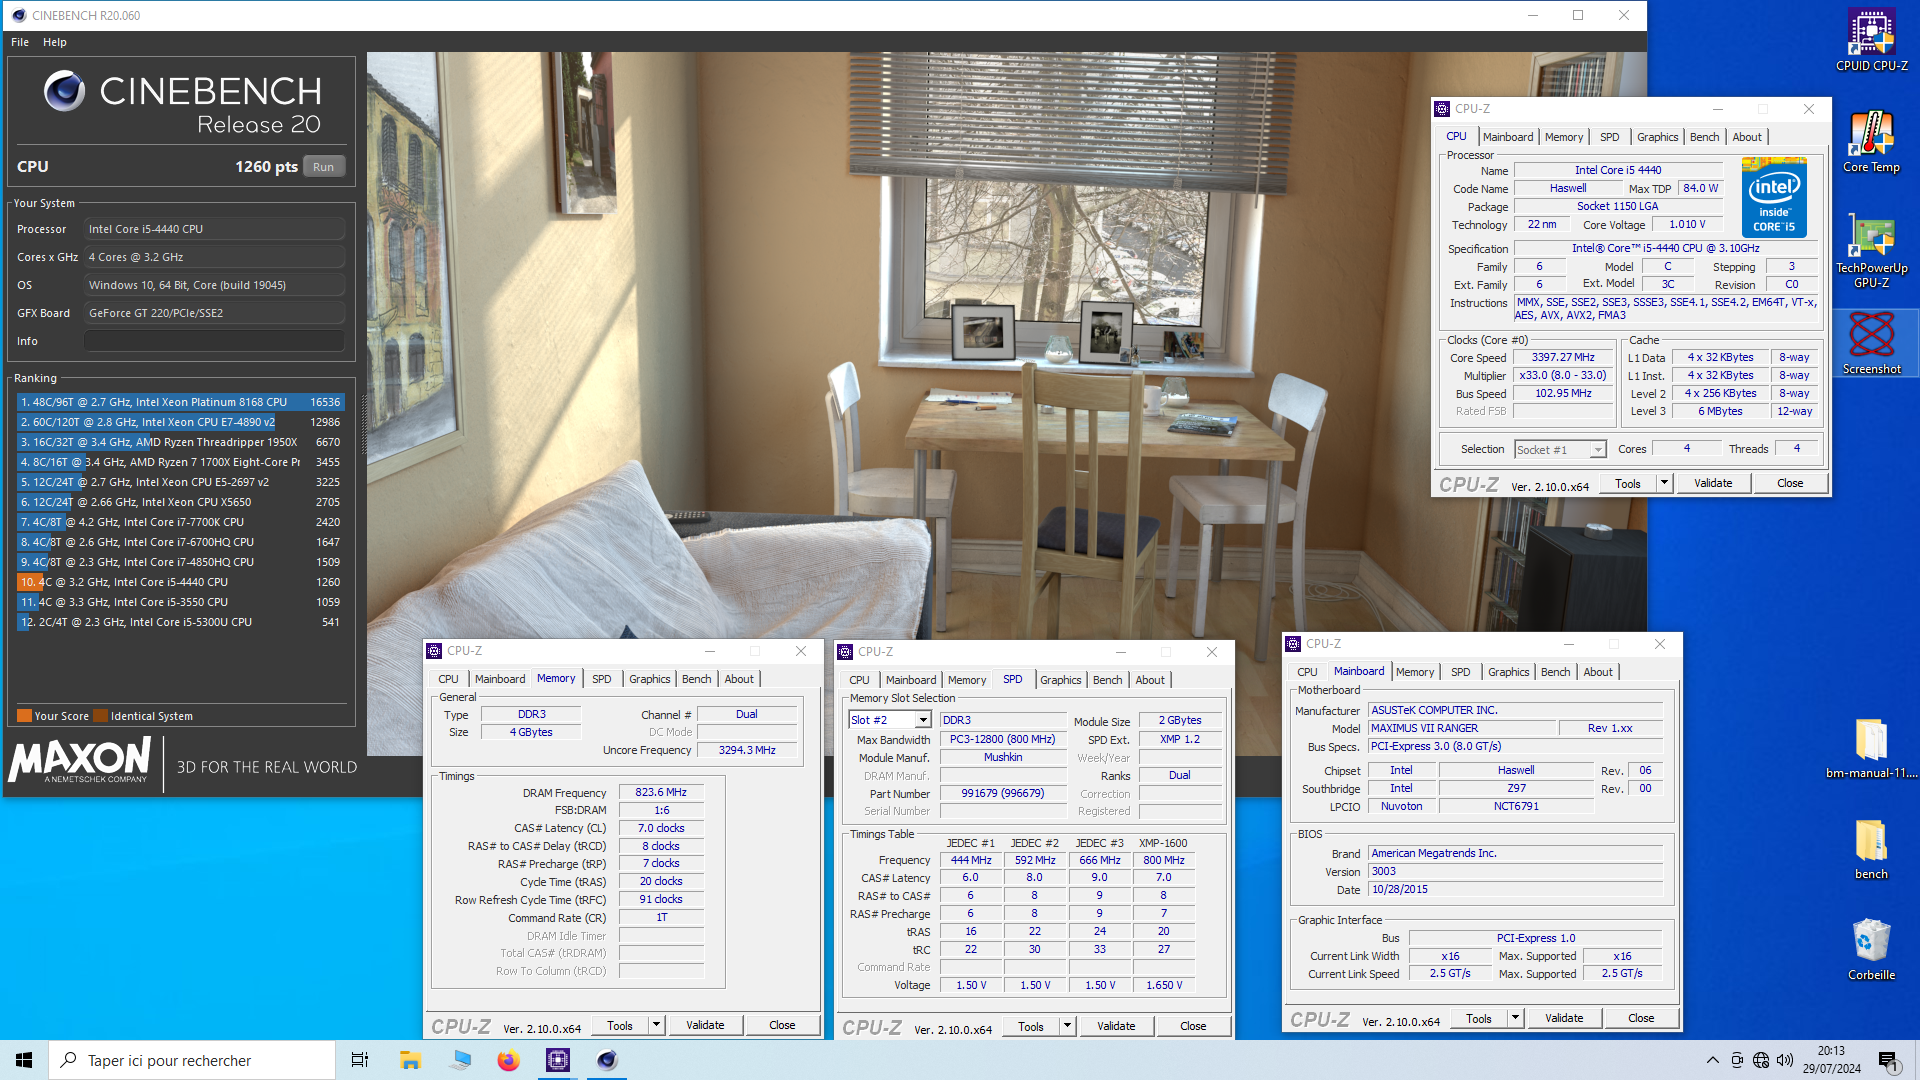Click Close in the SPD window
Viewport: 1920px width, 1080px height.
click(1193, 1026)
